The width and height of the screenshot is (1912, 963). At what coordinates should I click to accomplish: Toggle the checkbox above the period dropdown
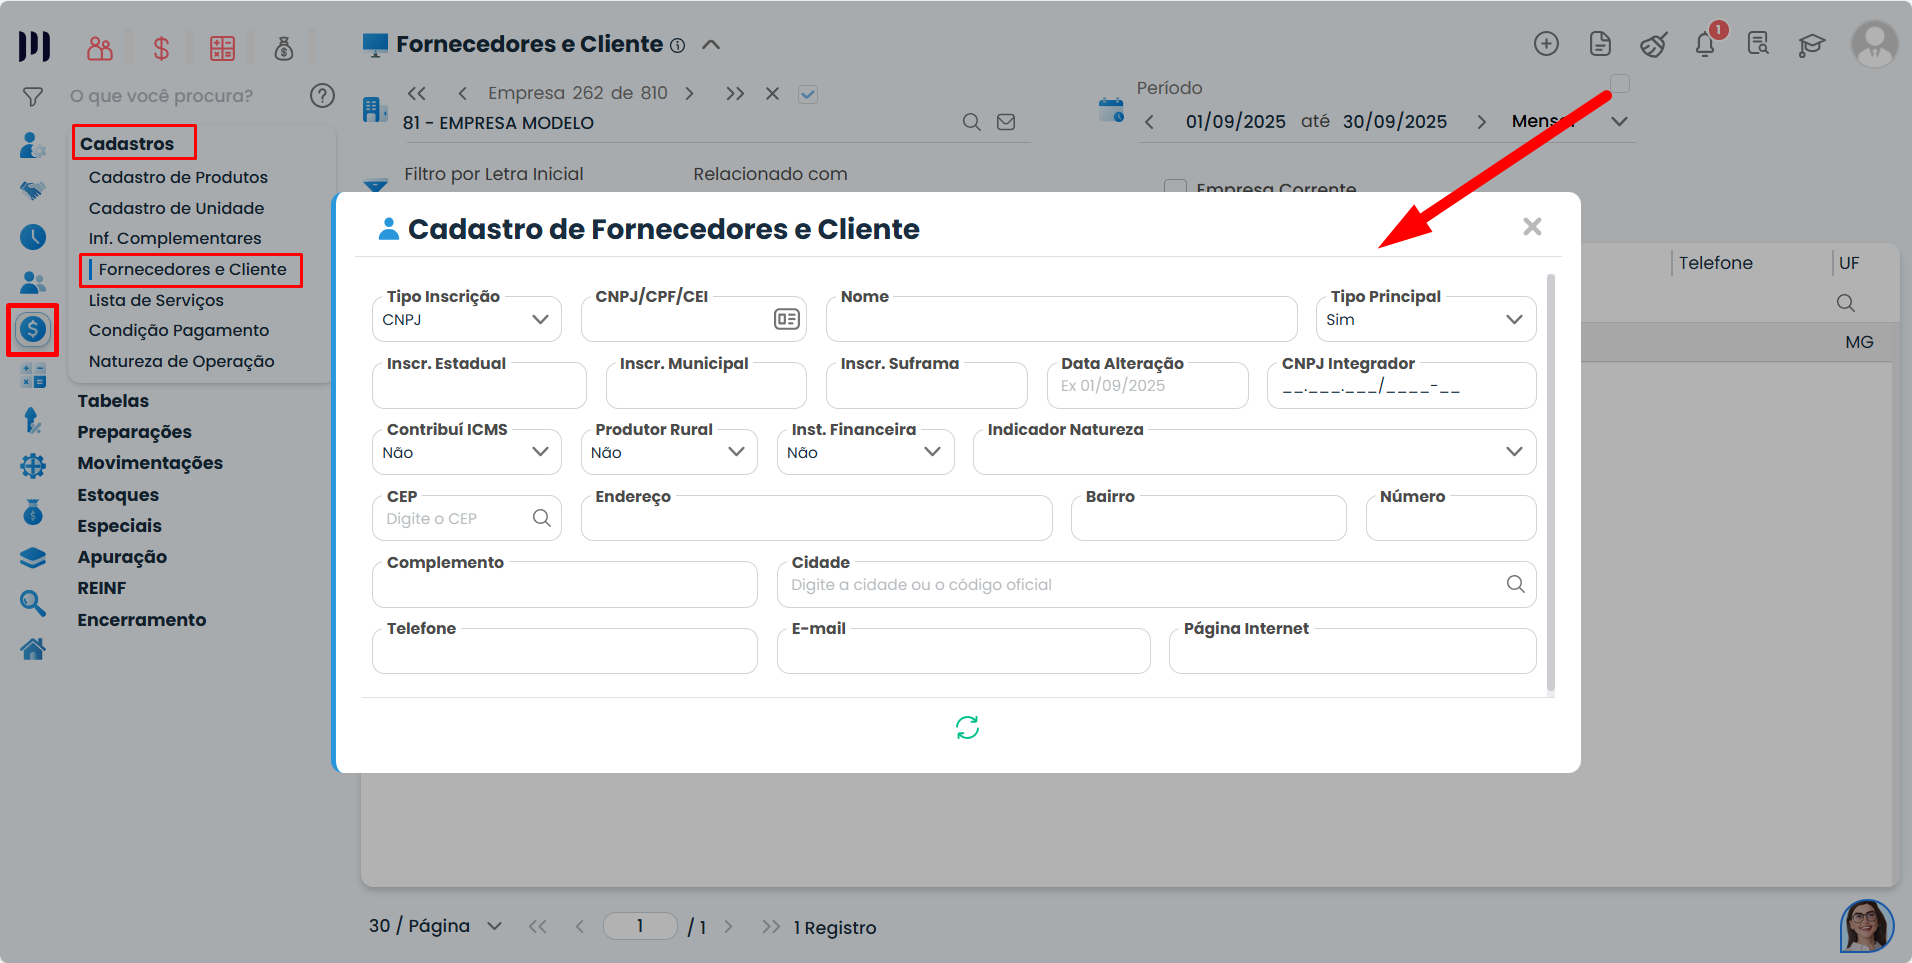click(x=1620, y=84)
